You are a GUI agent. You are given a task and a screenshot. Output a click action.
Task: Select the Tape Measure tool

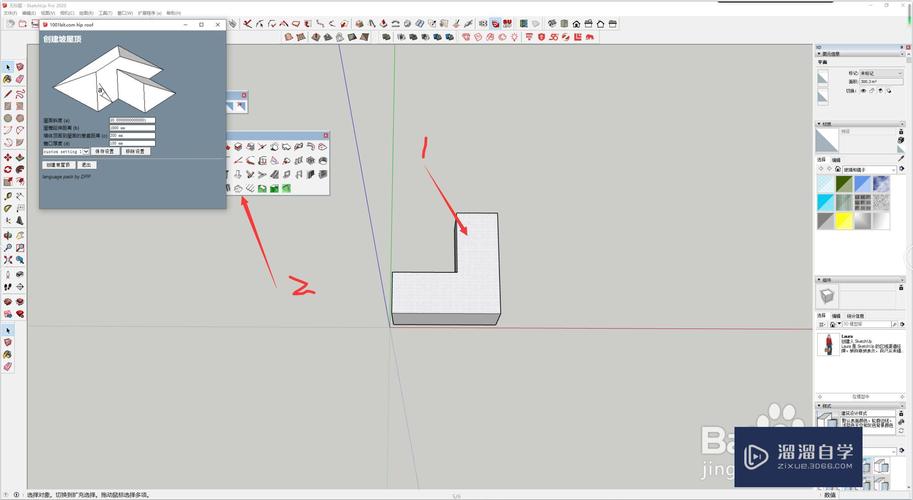tap(8, 196)
